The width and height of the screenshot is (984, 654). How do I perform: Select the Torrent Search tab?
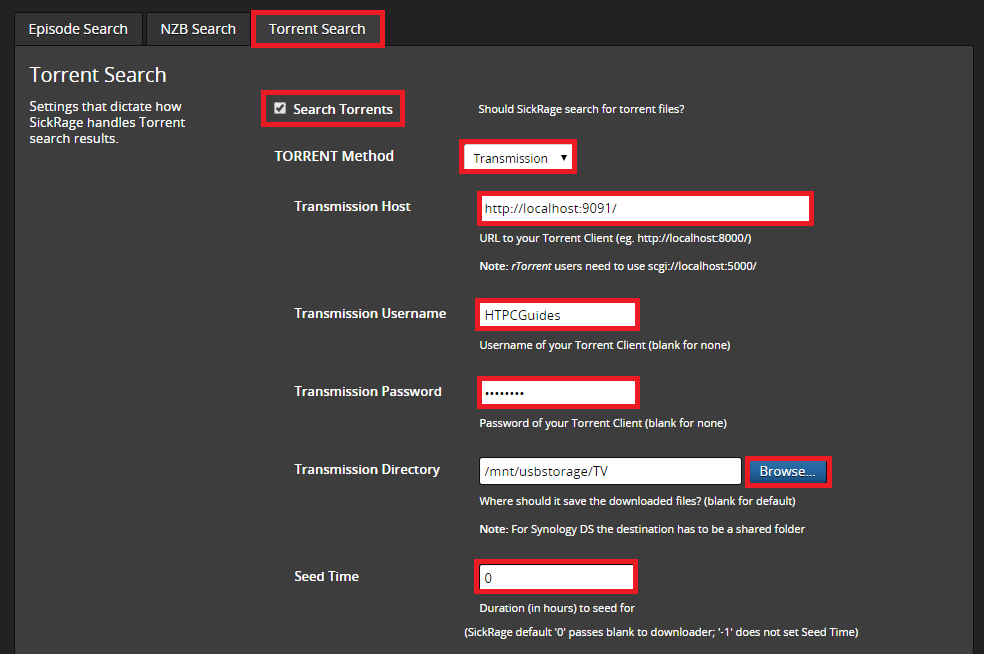pyautogui.click(x=317, y=29)
